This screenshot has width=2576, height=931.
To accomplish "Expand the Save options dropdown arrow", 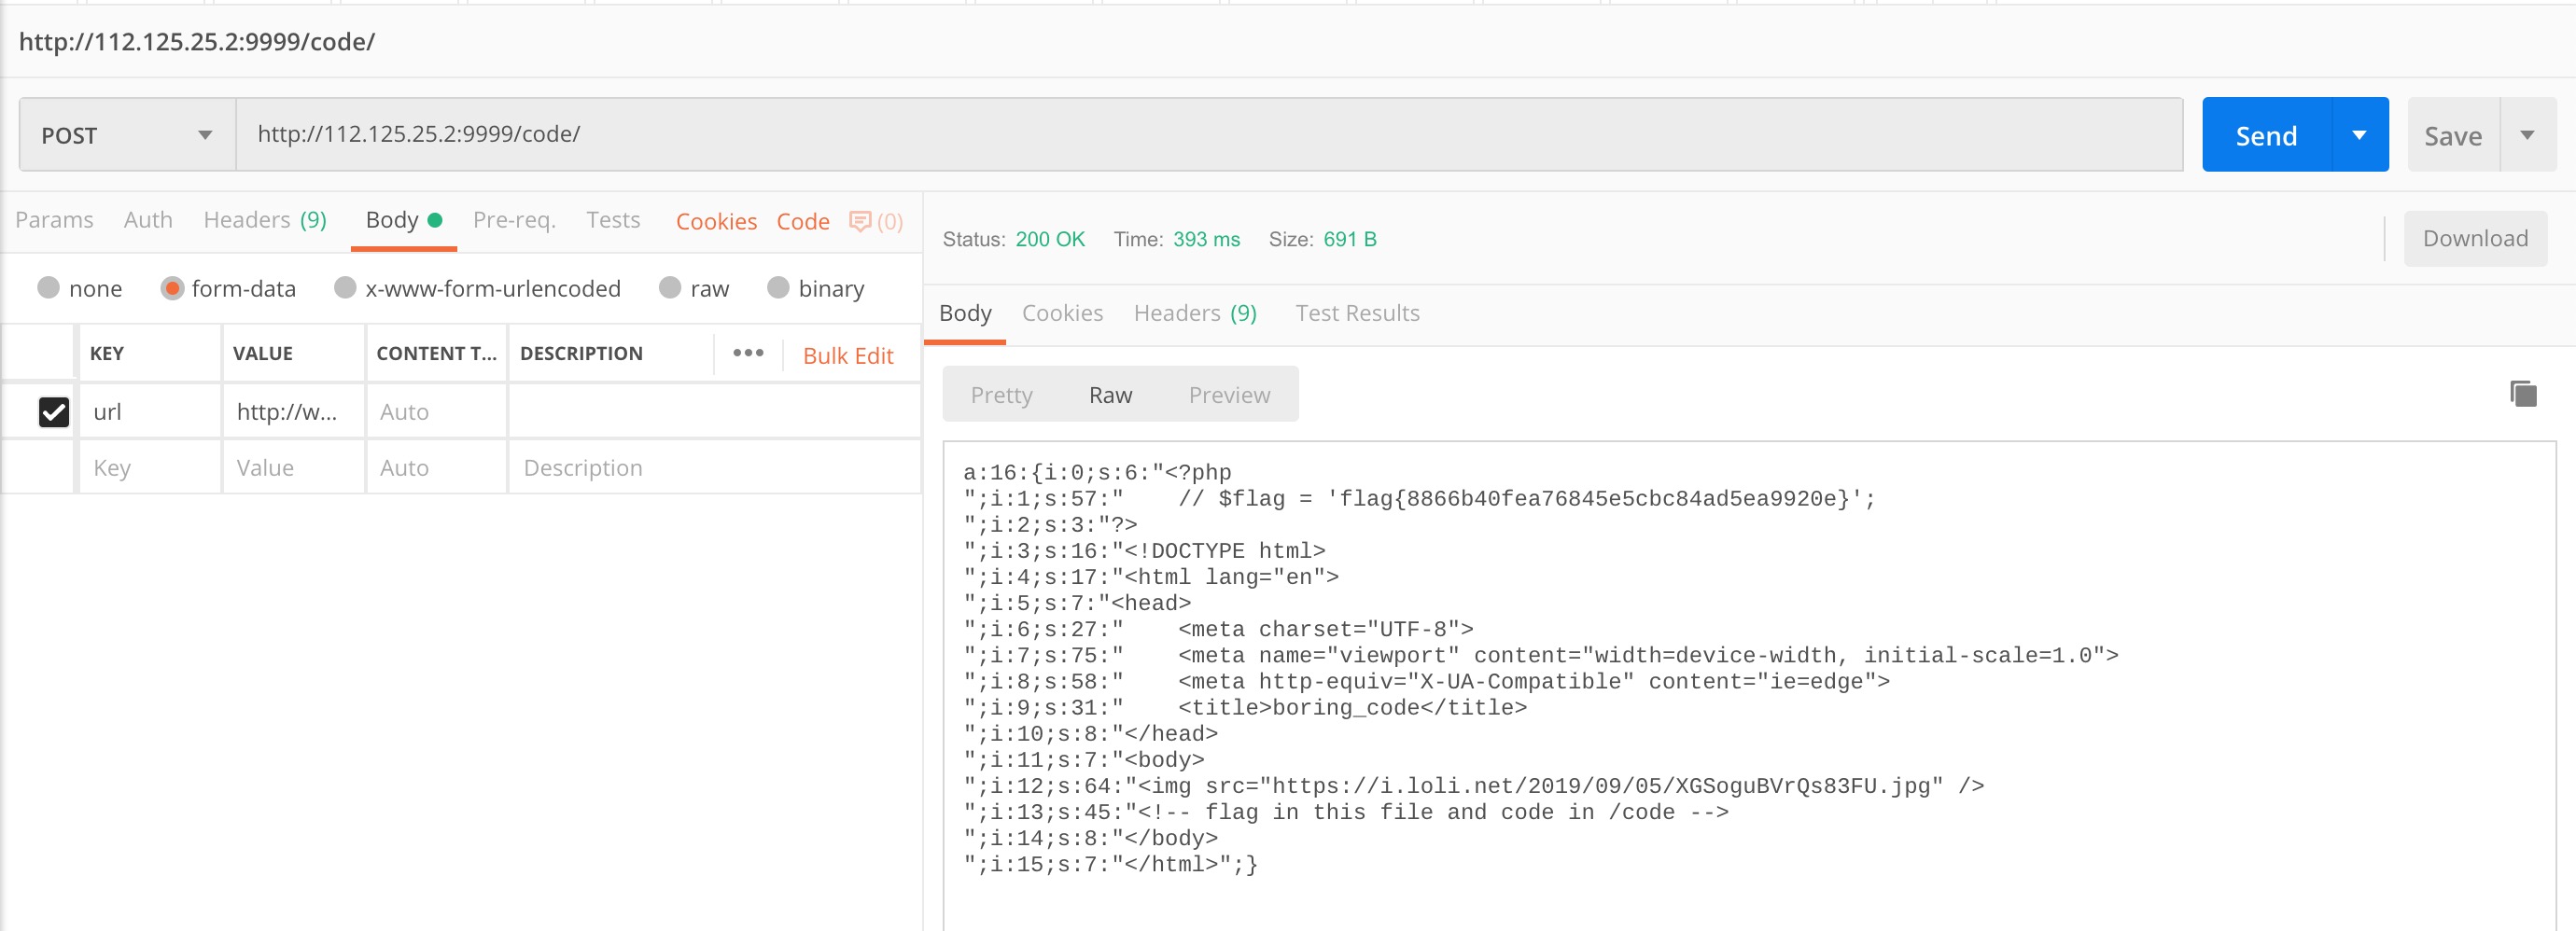I will 2527,135.
